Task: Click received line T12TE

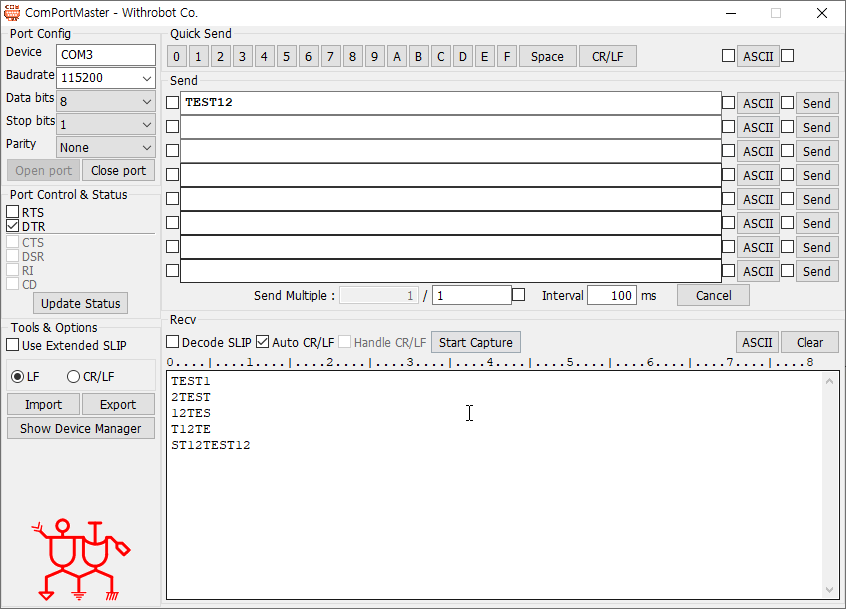Action: point(191,429)
